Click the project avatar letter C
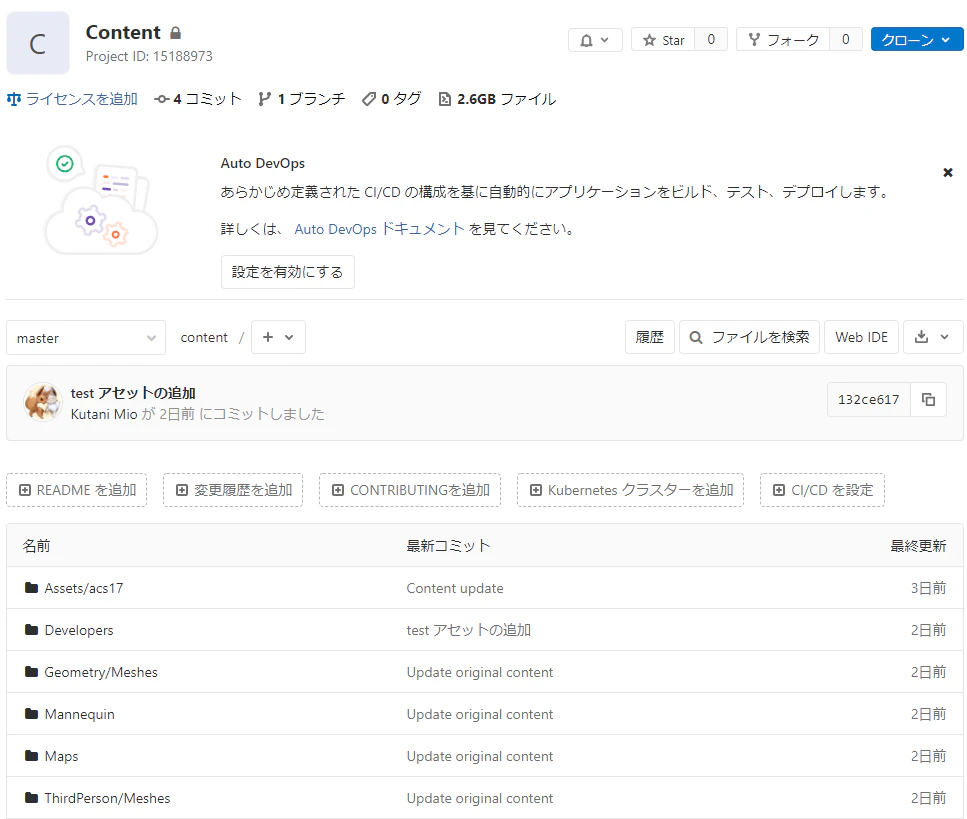967x819 pixels. click(38, 43)
